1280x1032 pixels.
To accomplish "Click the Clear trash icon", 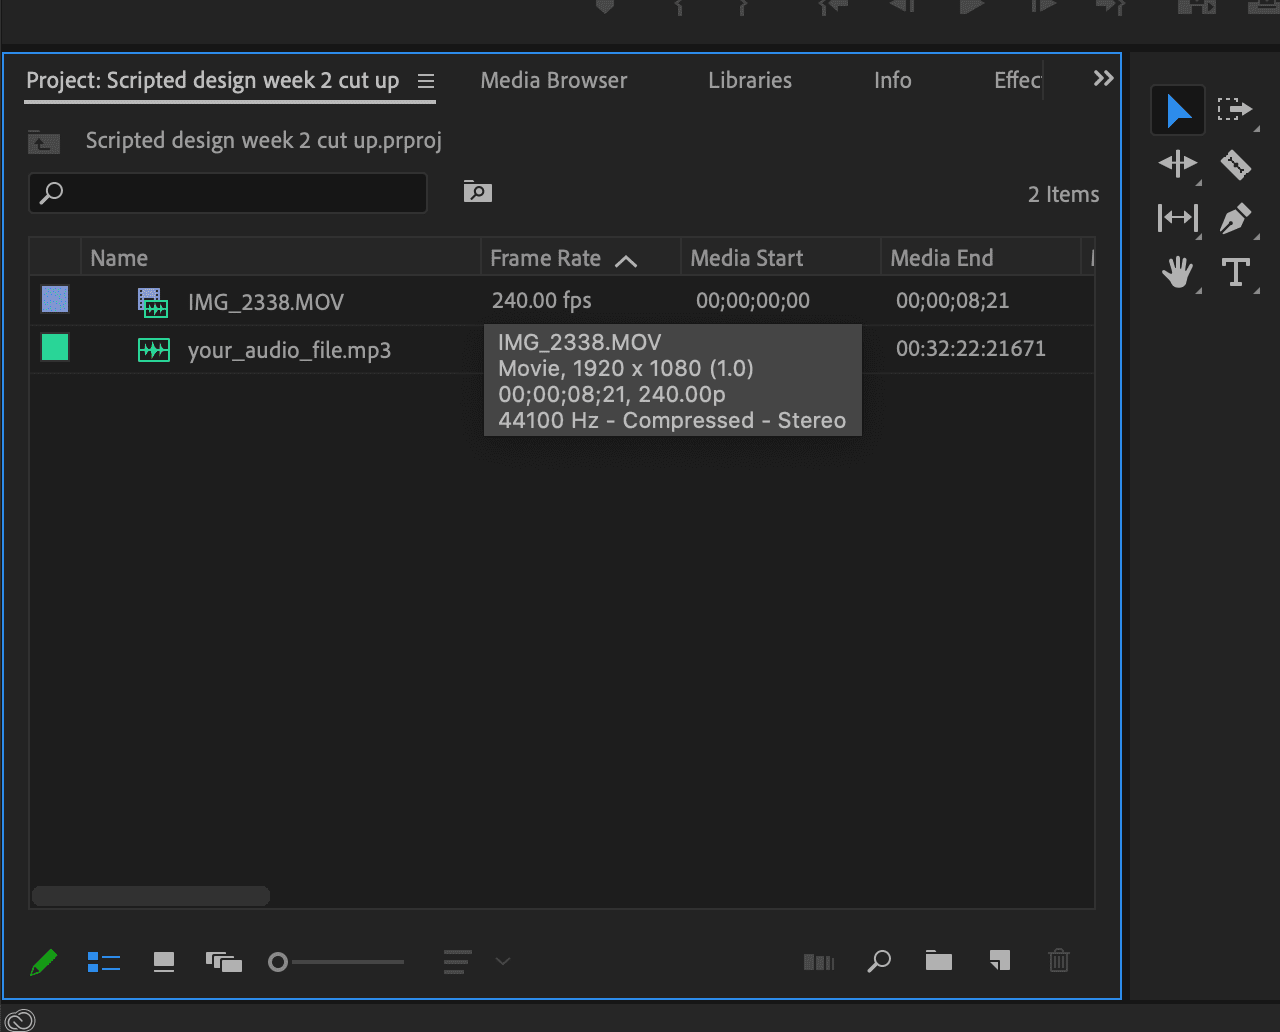I will pos(1059,962).
